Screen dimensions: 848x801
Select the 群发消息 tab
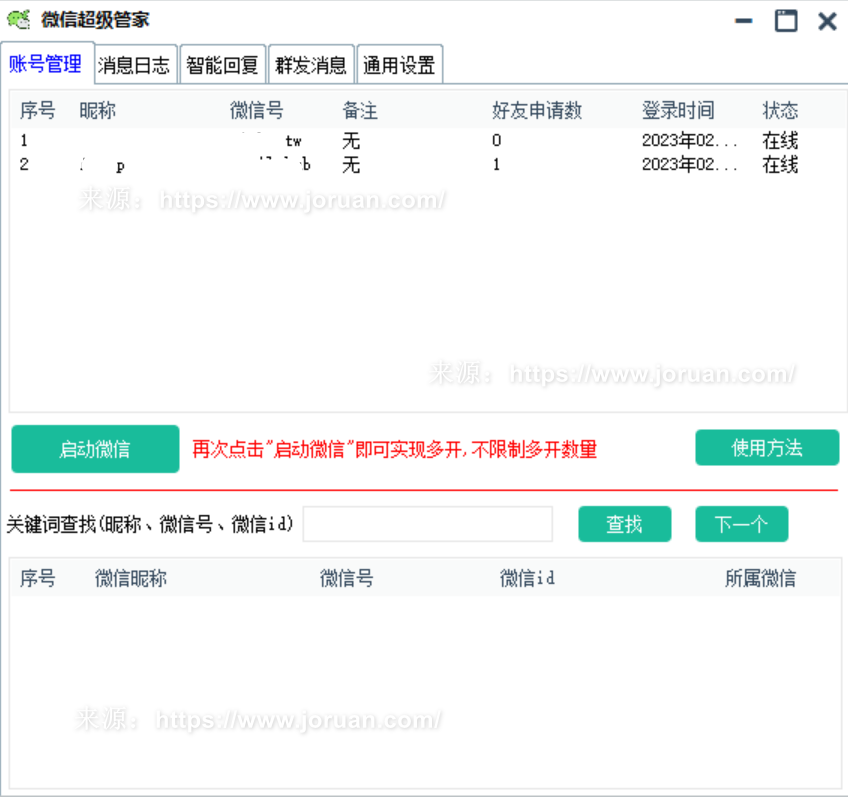[x=310, y=66]
